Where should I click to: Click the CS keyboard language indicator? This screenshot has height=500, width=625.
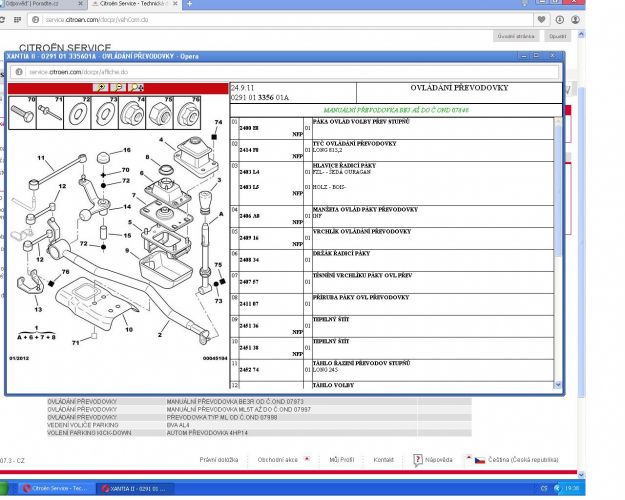point(544,488)
